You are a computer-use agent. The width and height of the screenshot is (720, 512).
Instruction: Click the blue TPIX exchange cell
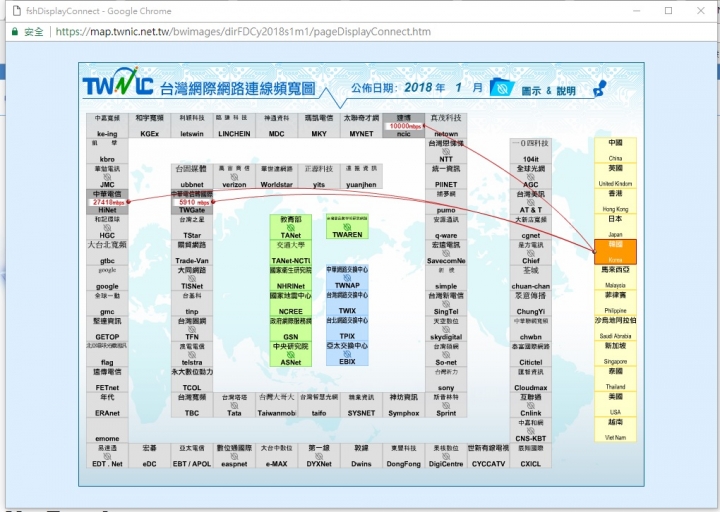click(347, 328)
